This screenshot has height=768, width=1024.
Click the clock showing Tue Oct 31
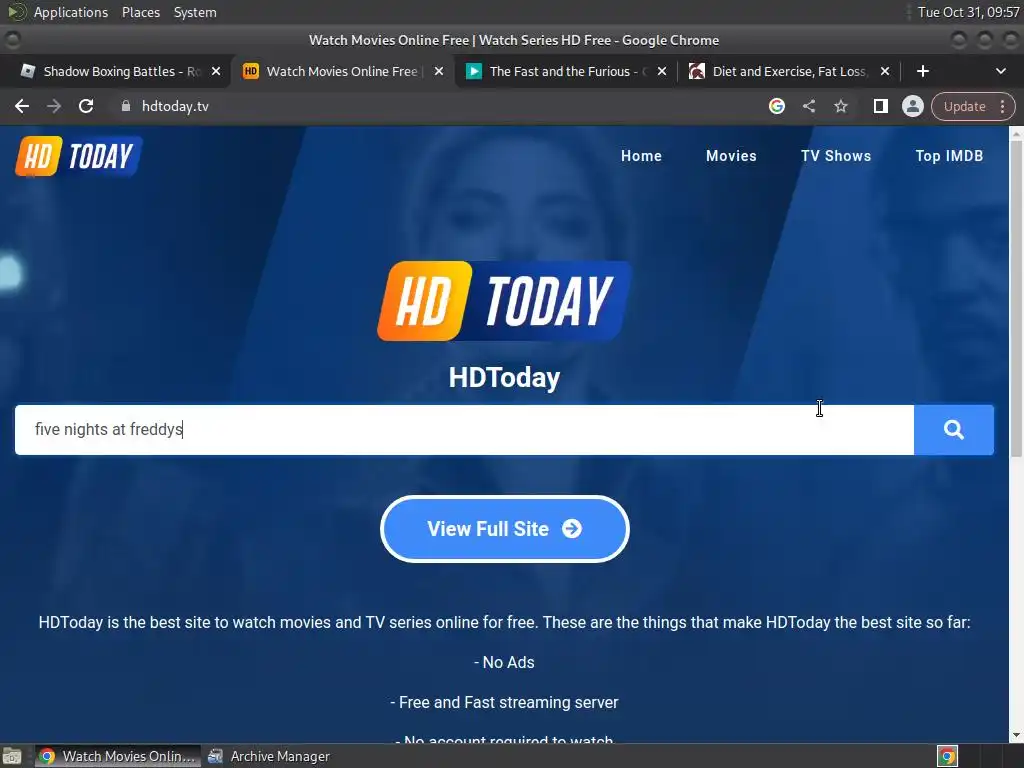click(x=968, y=12)
